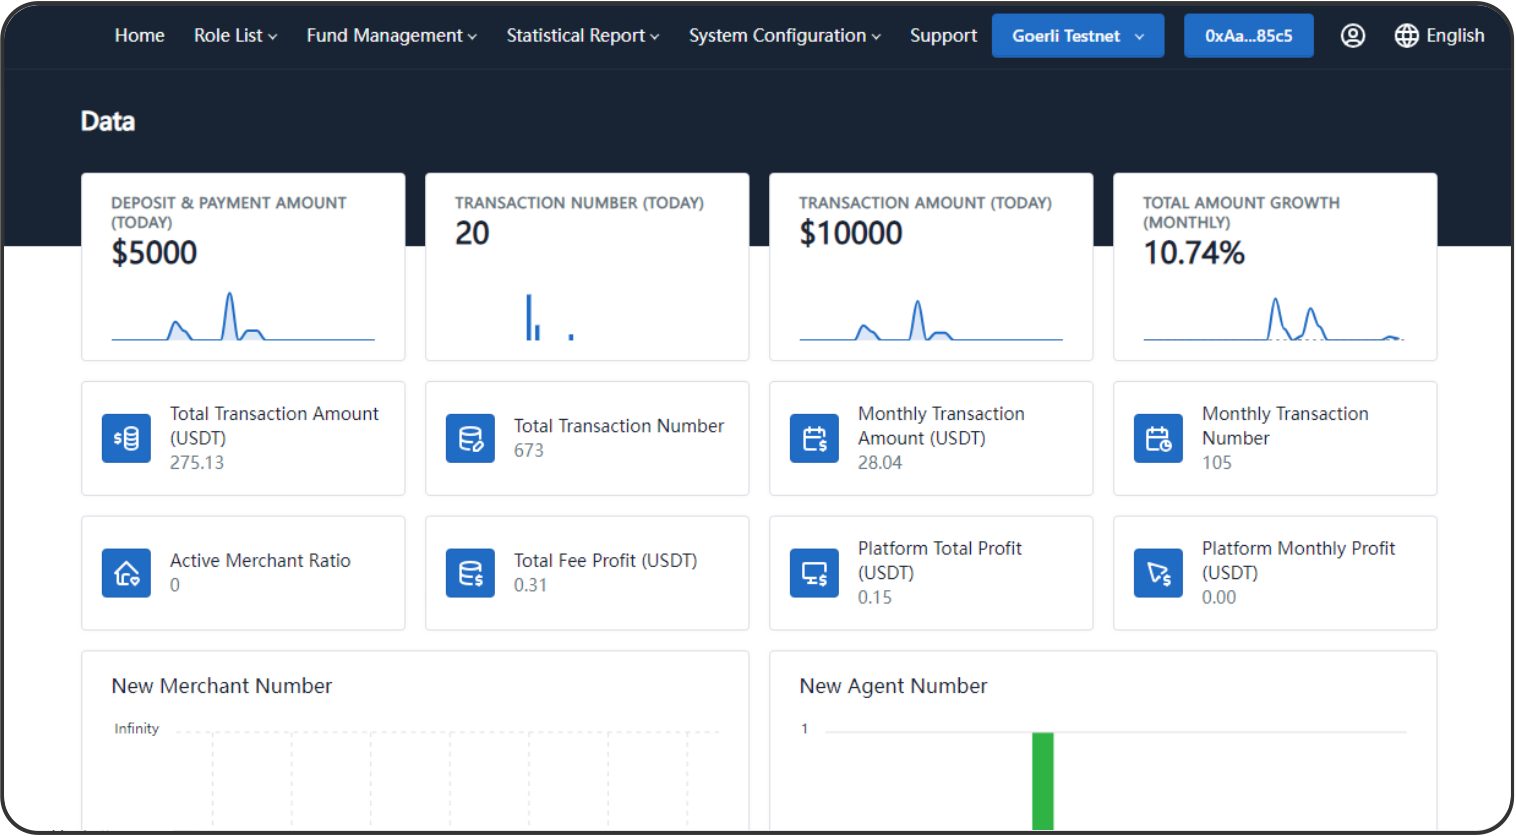This screenshot has width=1516, height=836.
Task: Click the Platform Total Profit monitor icon
Action: coord(814,573)
